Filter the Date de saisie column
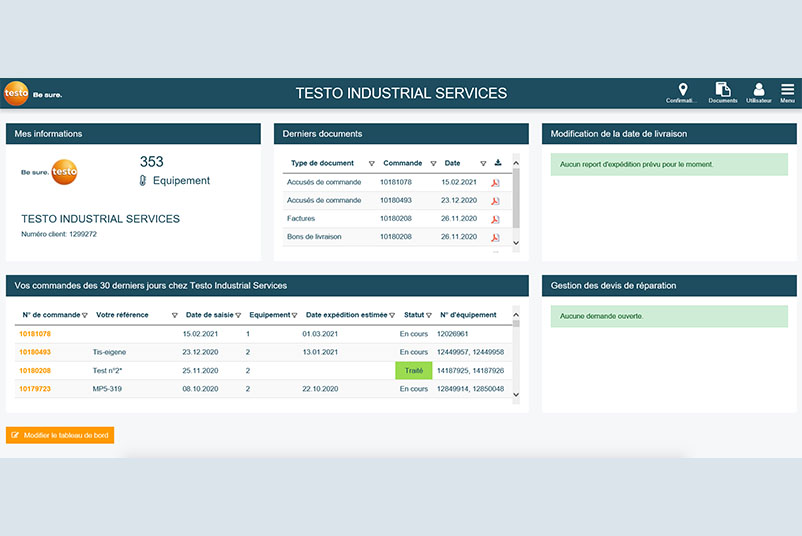 (x=238, y=316)
